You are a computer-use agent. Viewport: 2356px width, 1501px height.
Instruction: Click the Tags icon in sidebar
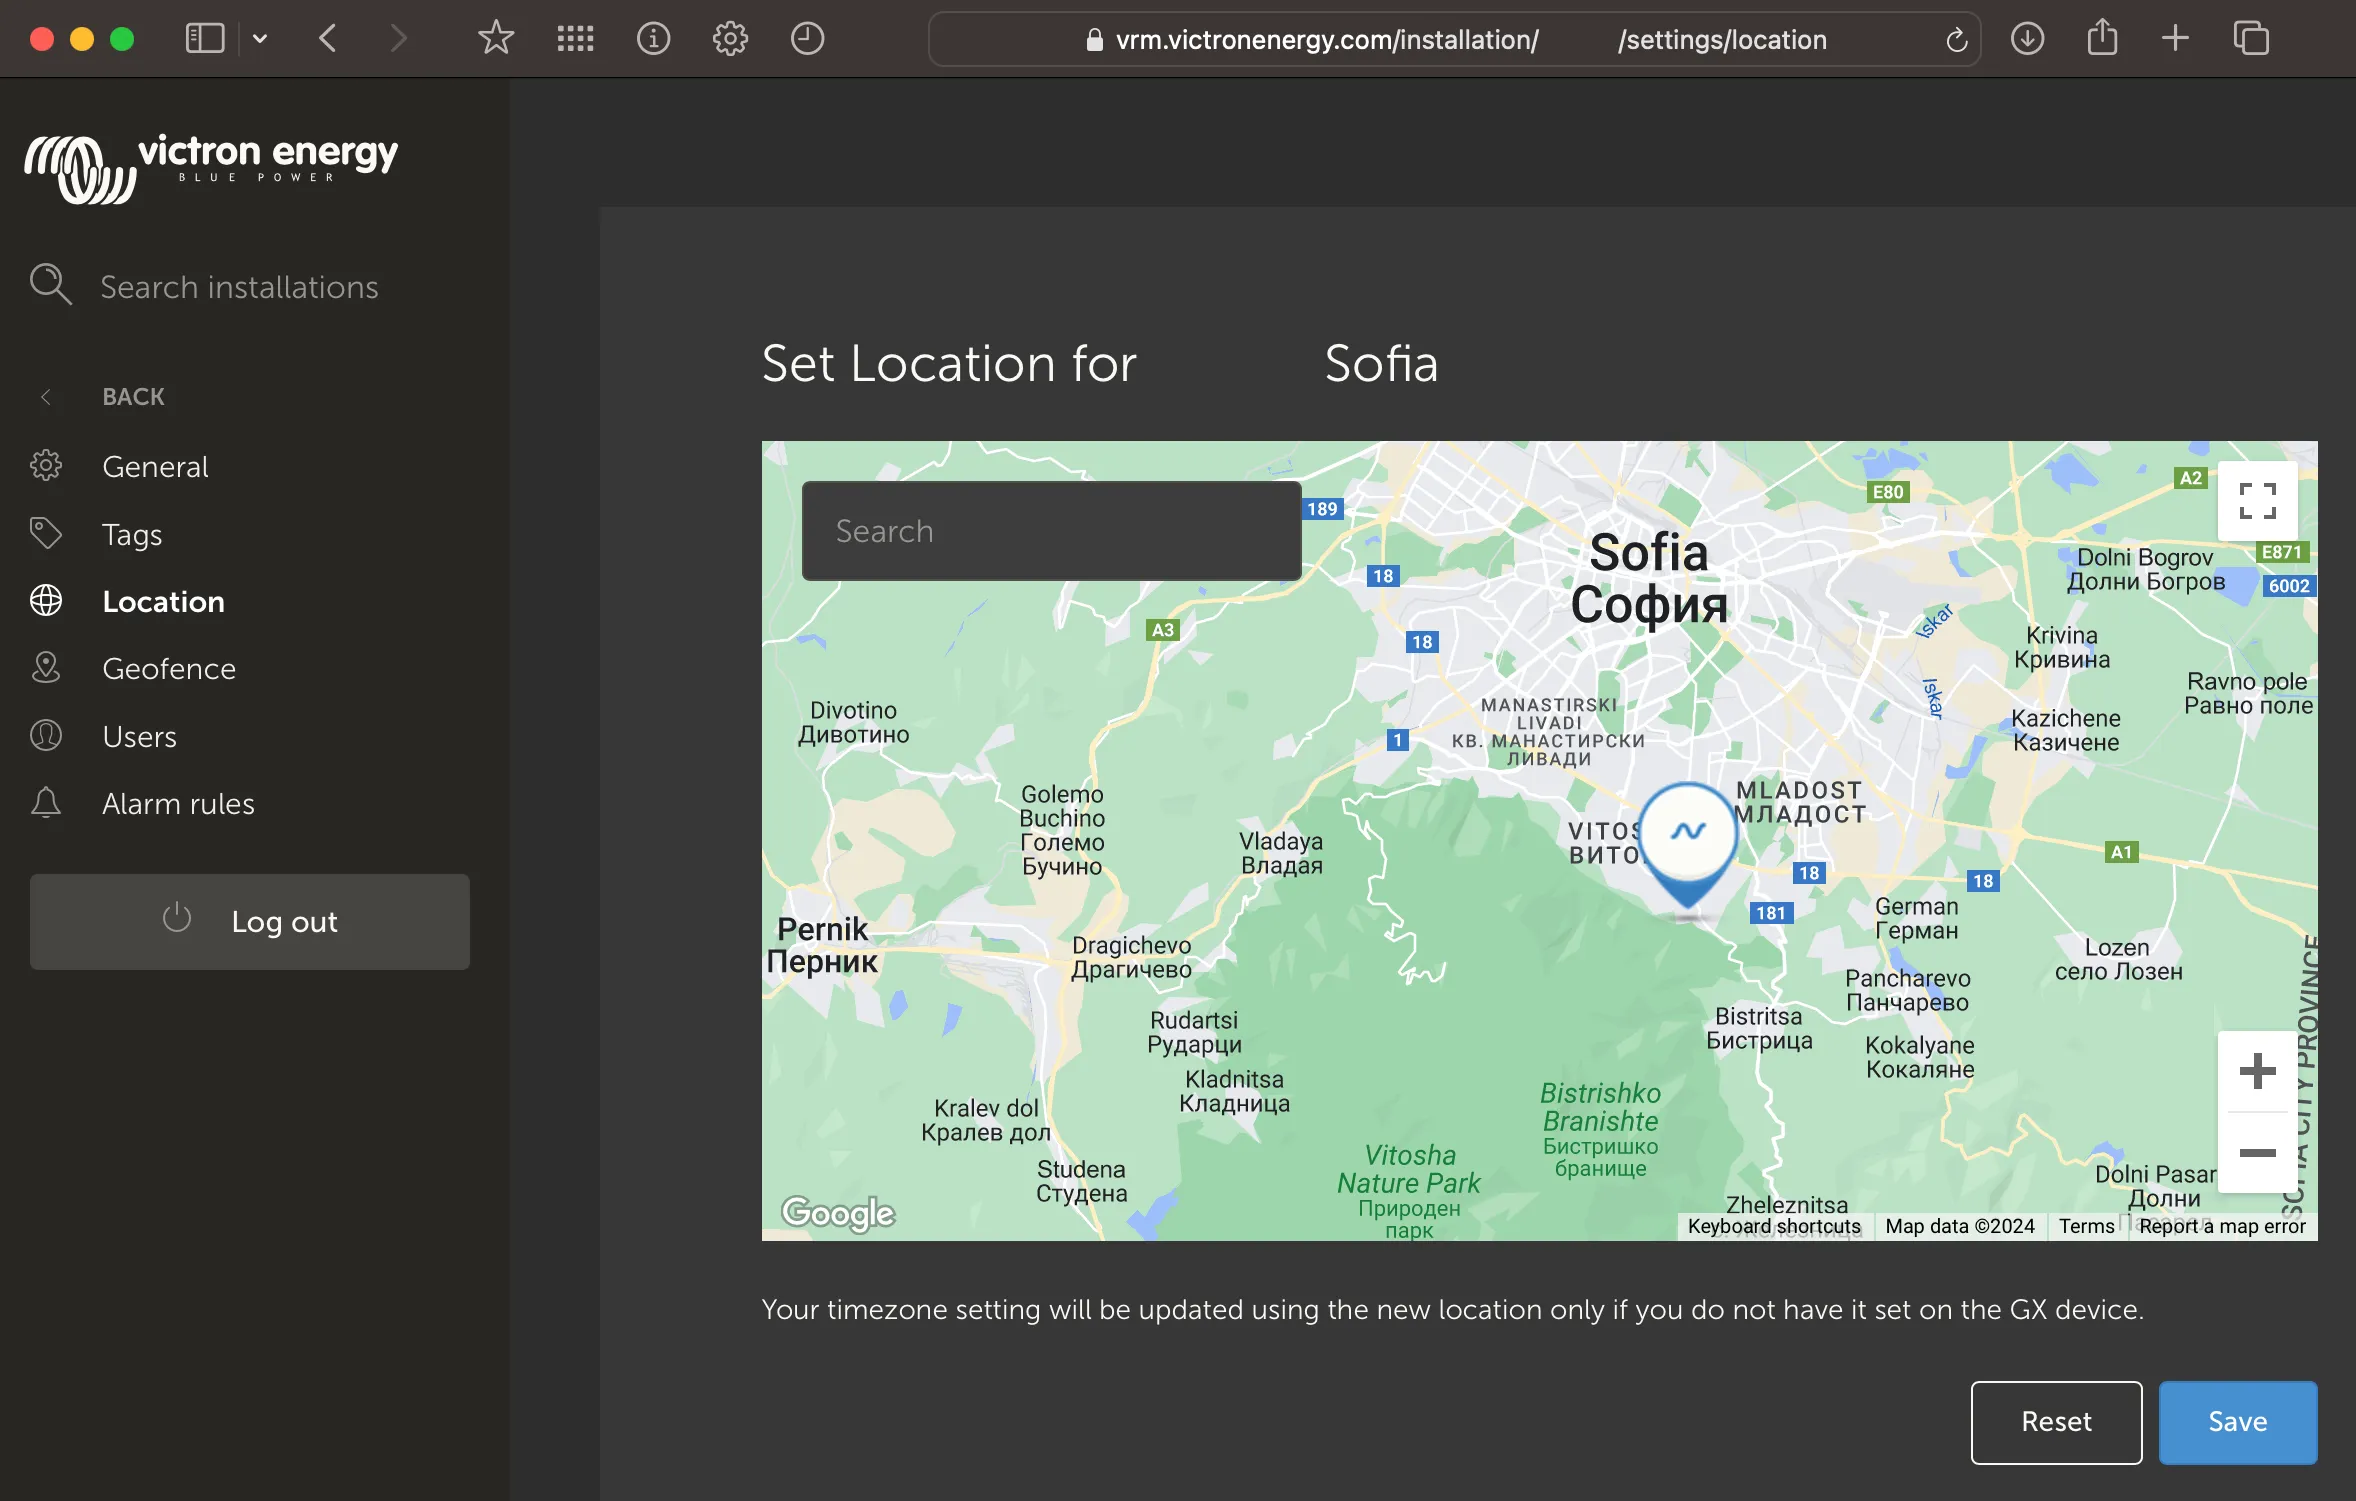(x=46, y=531)
